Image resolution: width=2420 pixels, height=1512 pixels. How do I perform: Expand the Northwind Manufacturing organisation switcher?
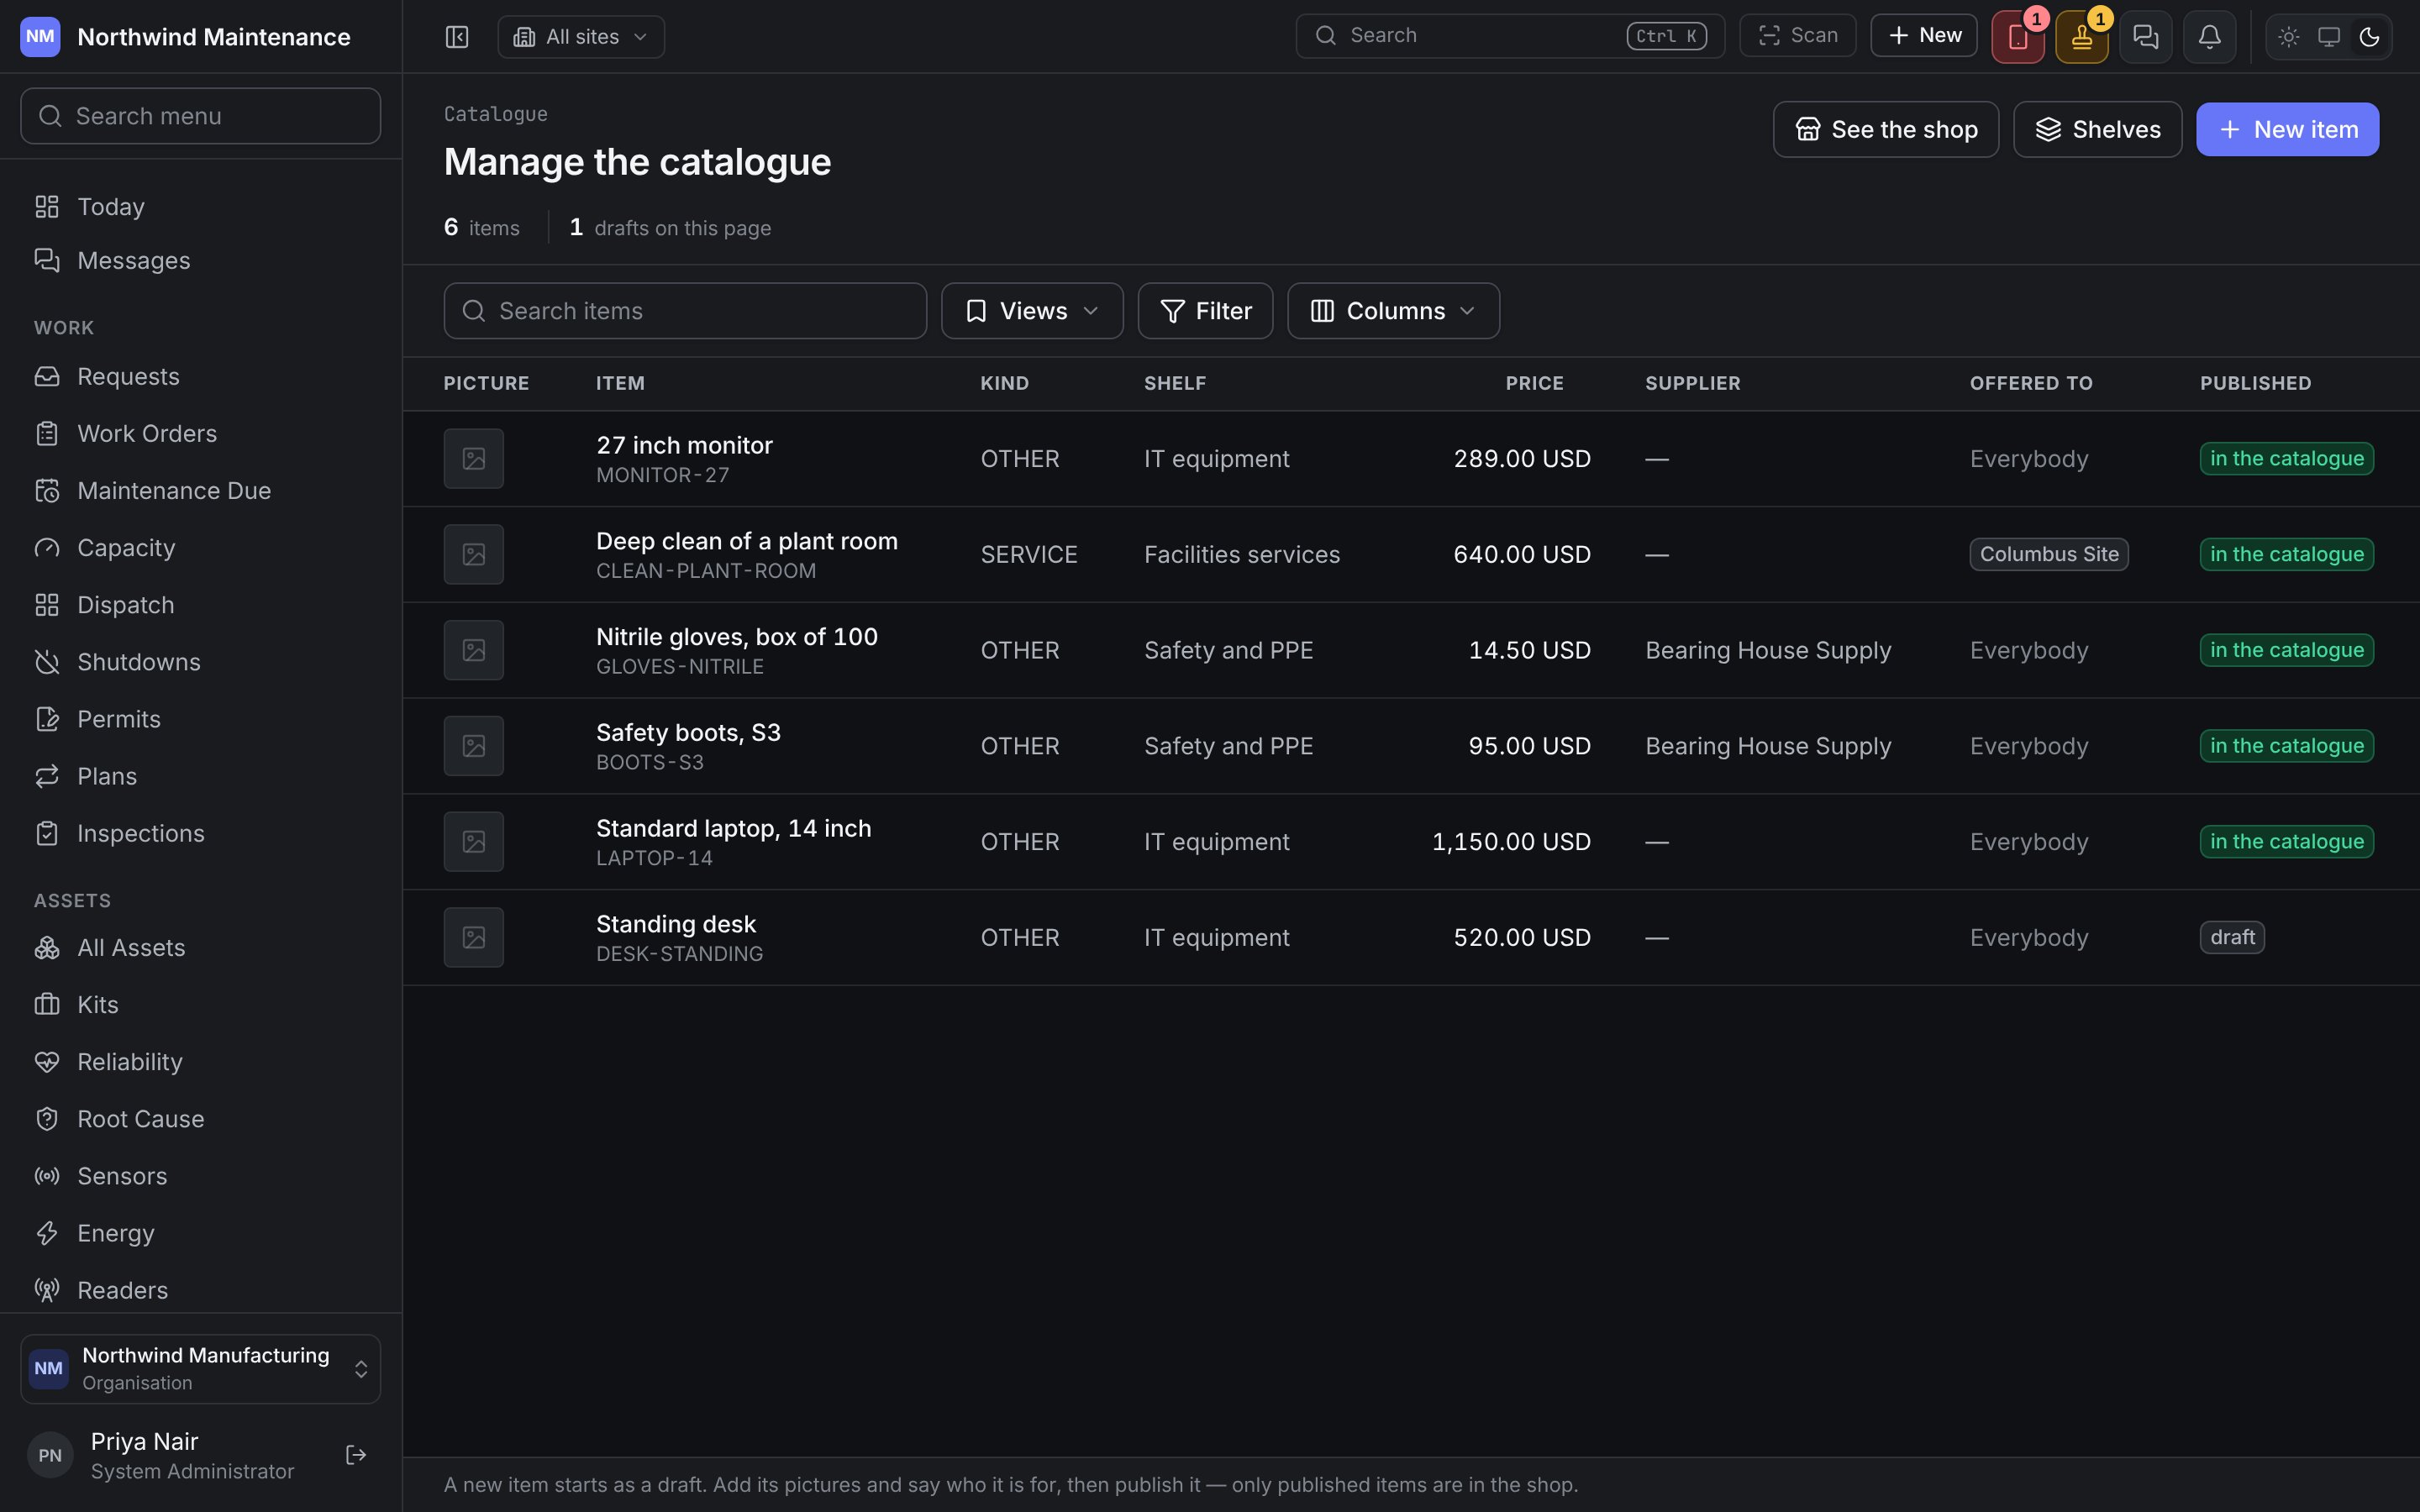200,1368
